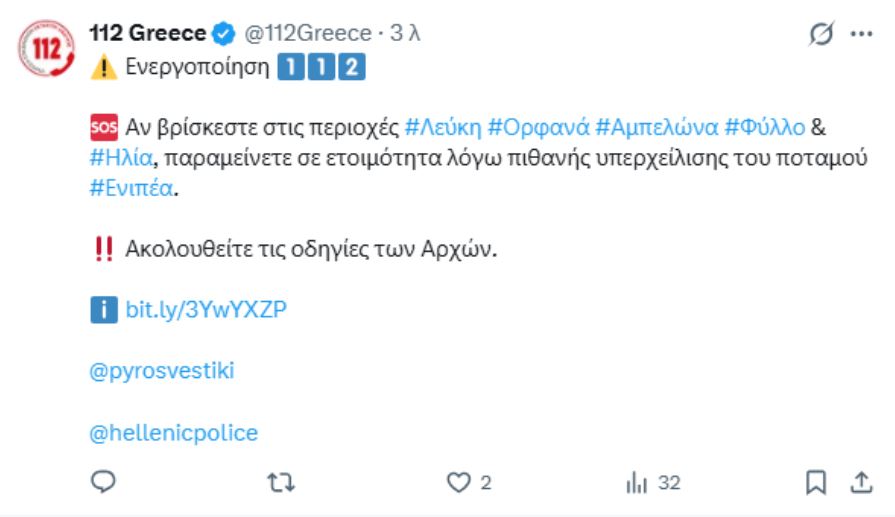Open the #Αμπελώνα hashtag
Screen dimensions: 895x517
(656, 127)
